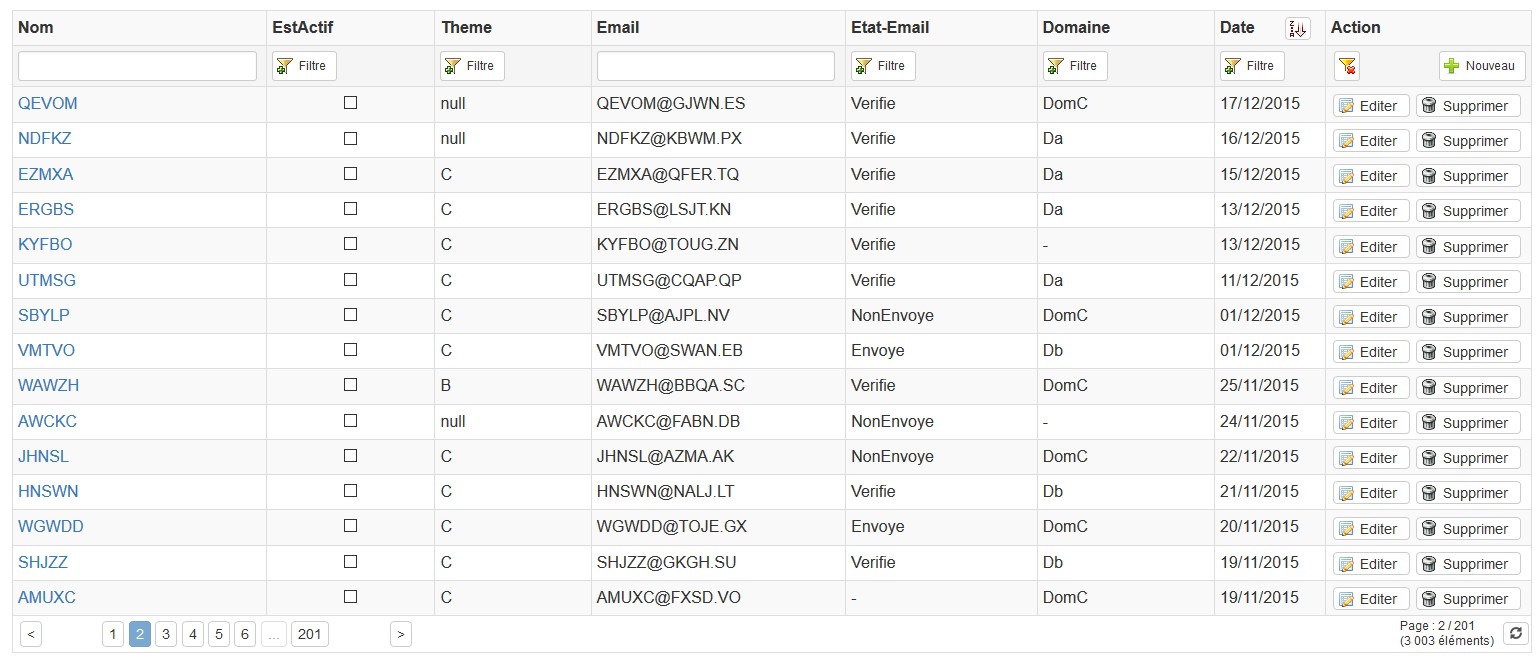Screen dimensions: 1539x669
Task: Check the EstActif box for EZMXA
Action: click(350, 174)
